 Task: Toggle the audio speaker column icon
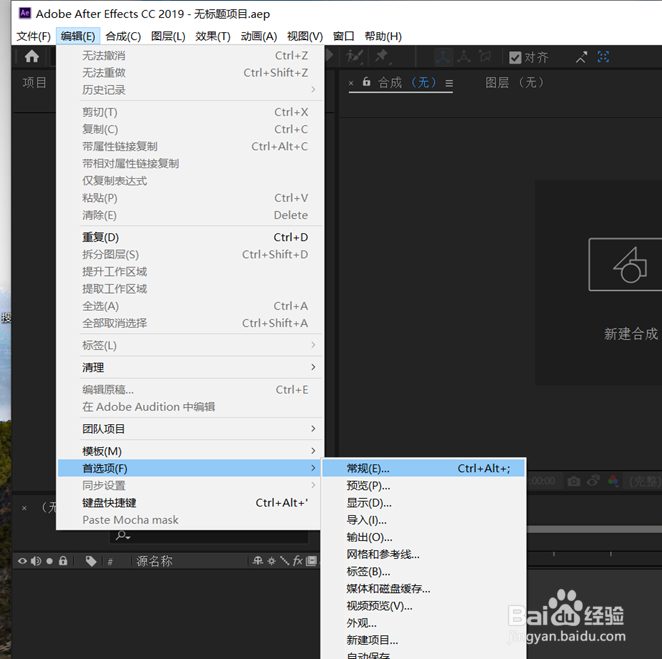pos(36,561)
